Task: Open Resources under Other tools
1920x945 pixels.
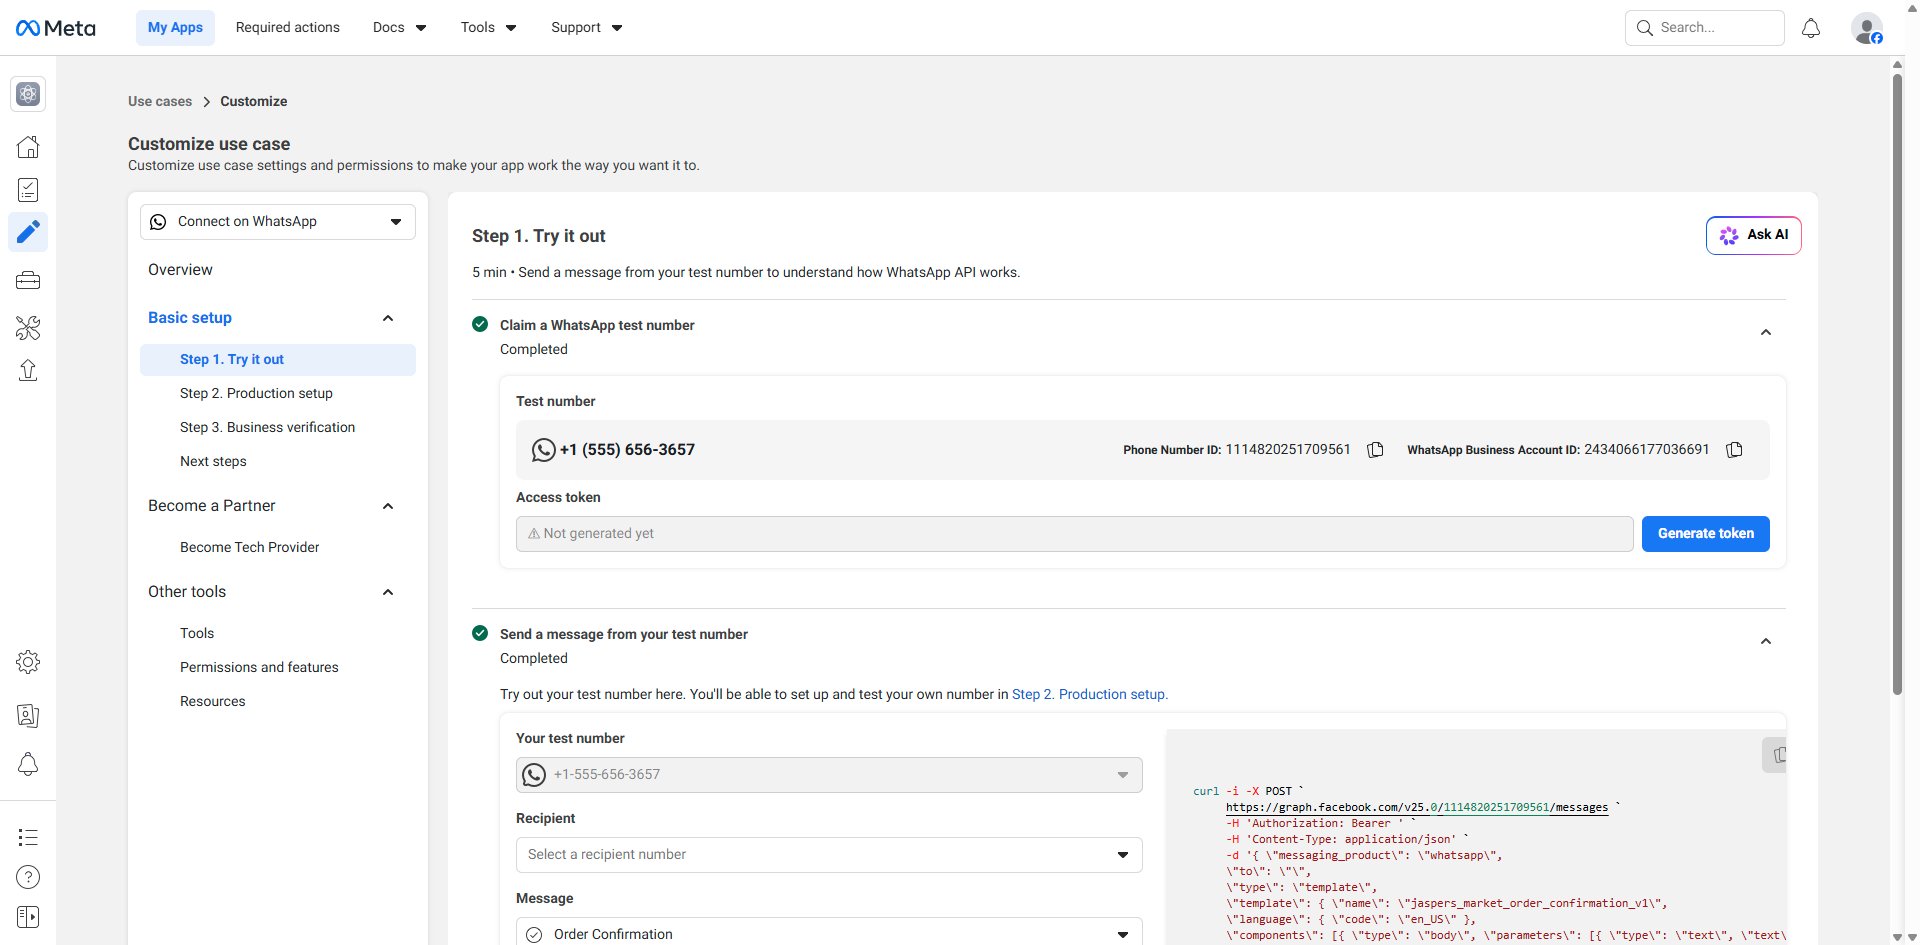Action: click(213, 702)
